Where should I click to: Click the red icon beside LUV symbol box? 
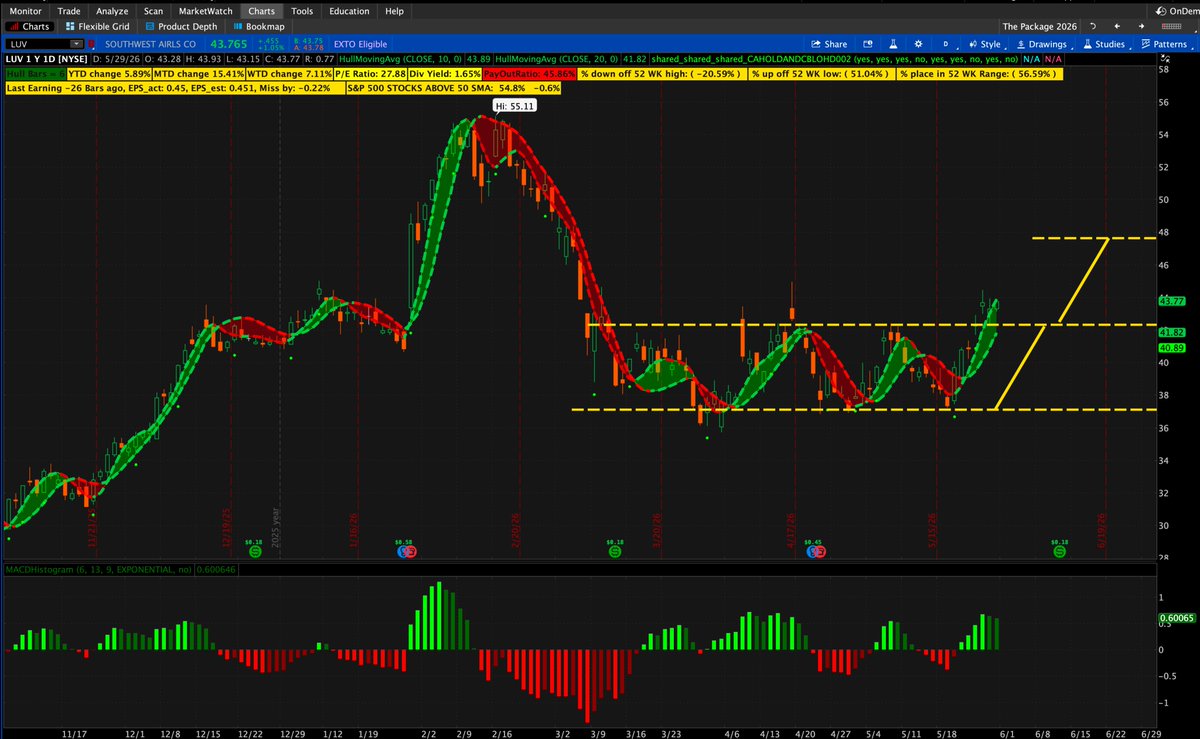(x=91, y=44)
